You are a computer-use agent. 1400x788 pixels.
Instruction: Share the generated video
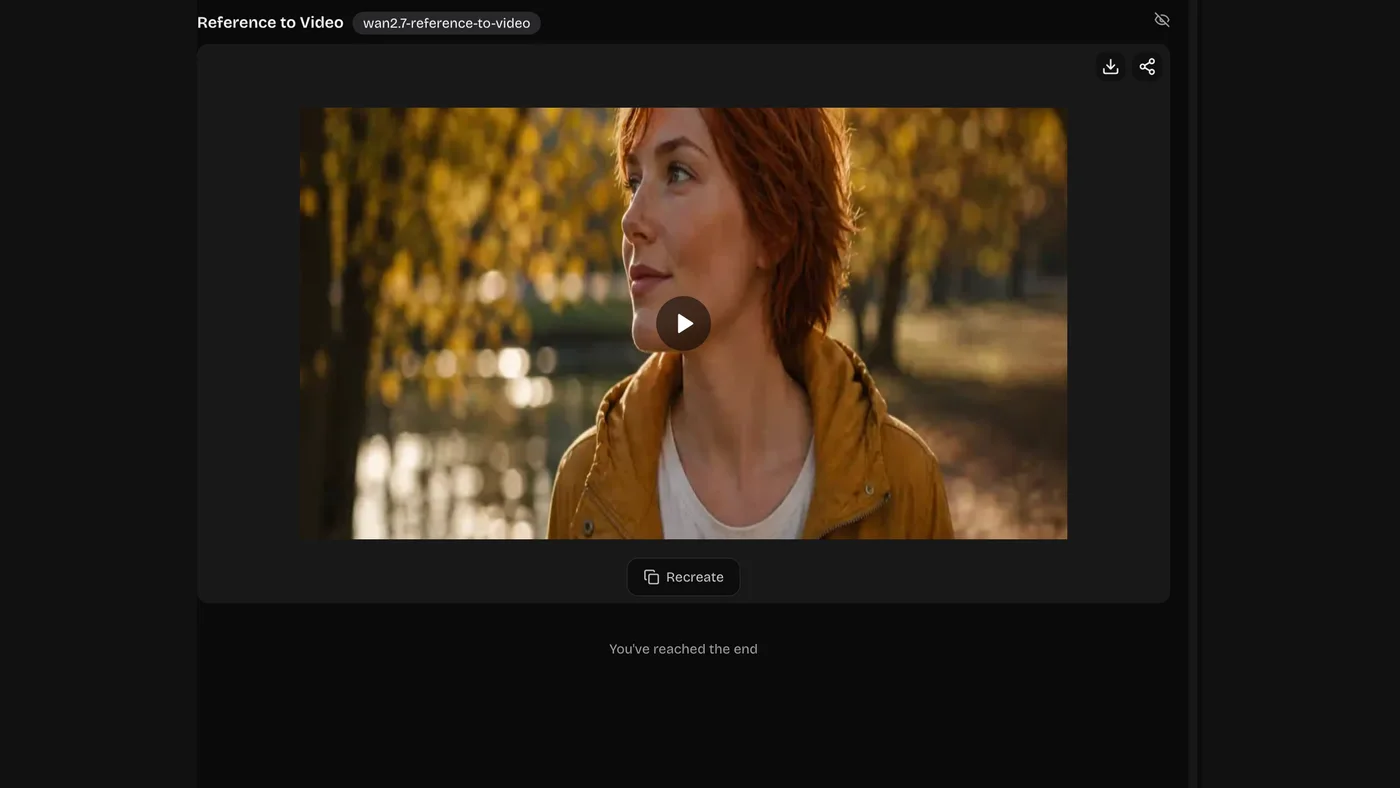click(1147, 67)
